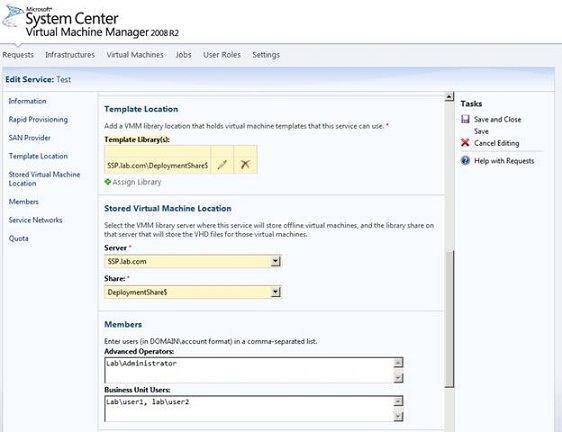Open the User Roles menu tab
562x432 pixels.
coord(222,55)
